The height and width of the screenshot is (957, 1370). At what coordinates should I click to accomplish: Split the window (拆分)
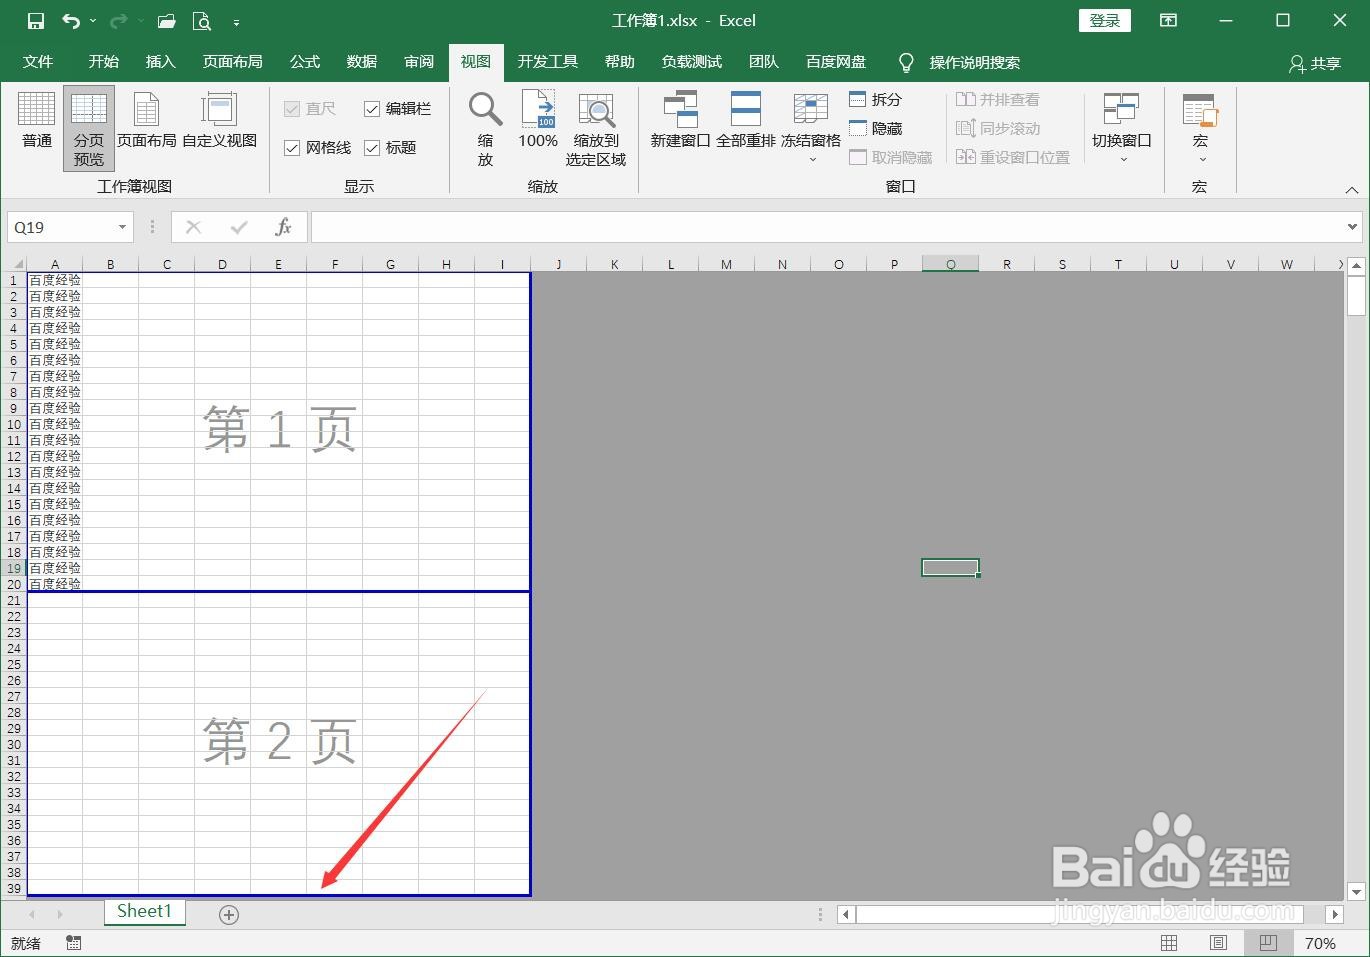pos(876,99)
